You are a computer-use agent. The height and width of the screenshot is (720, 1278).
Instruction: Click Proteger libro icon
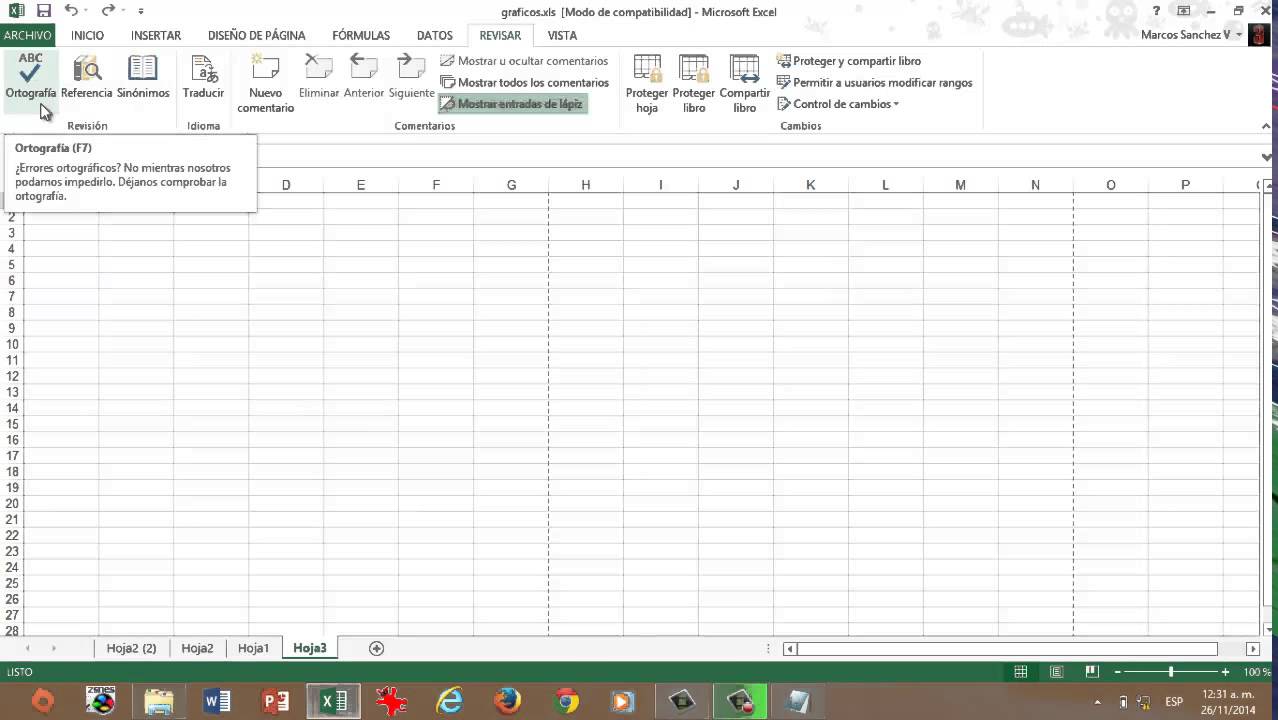pos(694,84)
